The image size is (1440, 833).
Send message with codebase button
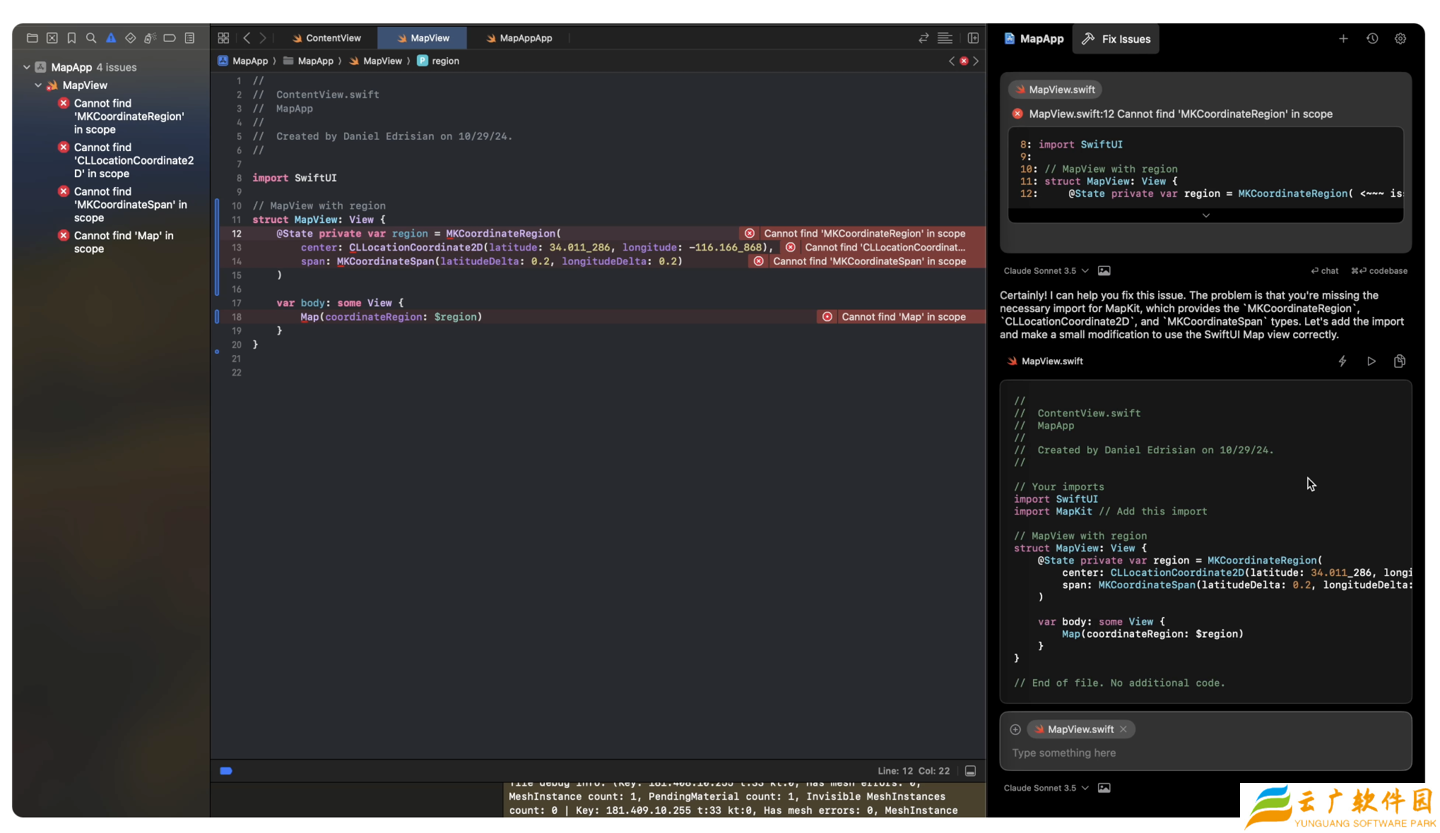click(x=1379, y=271)
